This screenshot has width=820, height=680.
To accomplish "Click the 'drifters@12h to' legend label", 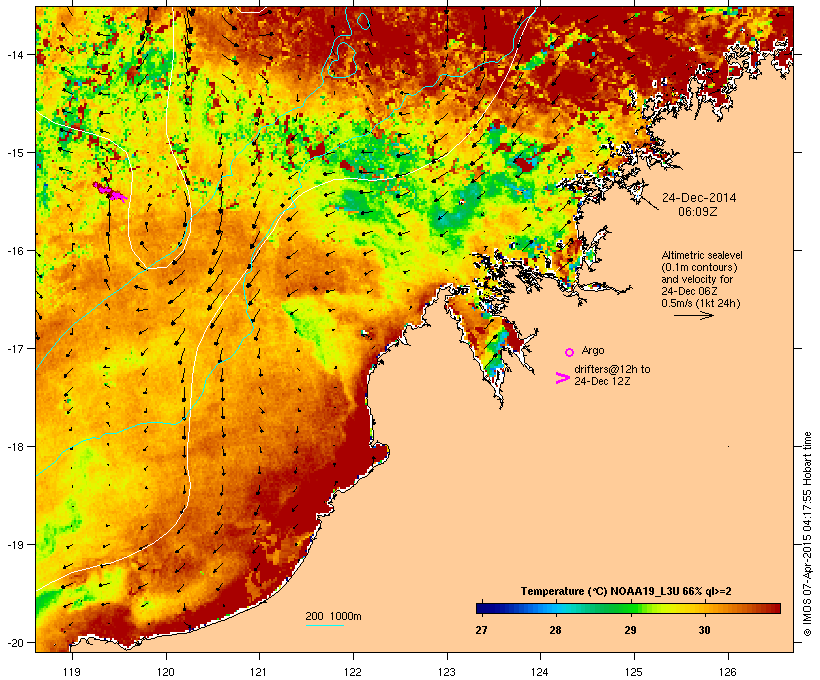I will tap(612, 369).
